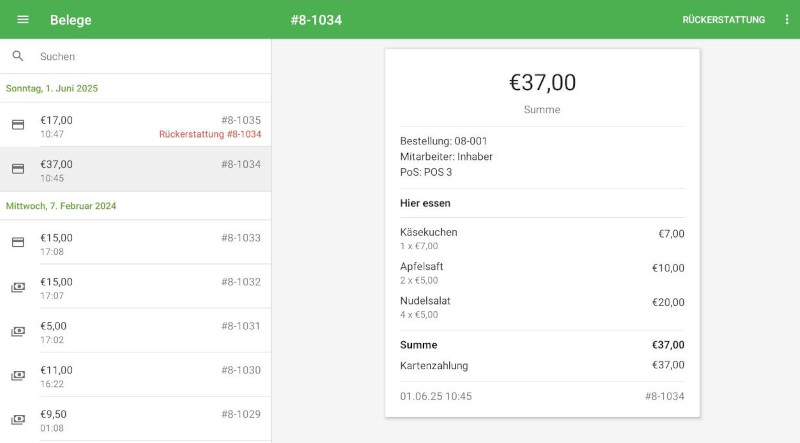Open the red Rückerstattung #8-1034 link

pos(210,134)
